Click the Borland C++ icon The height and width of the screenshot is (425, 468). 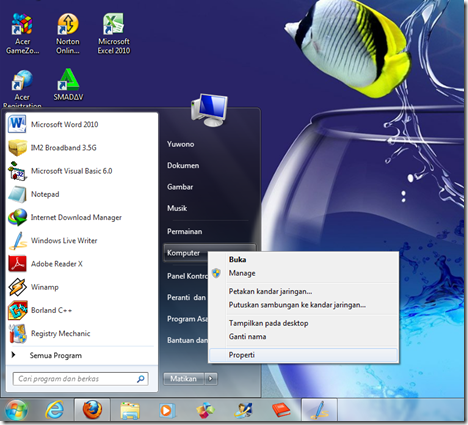tap(17, 310)
